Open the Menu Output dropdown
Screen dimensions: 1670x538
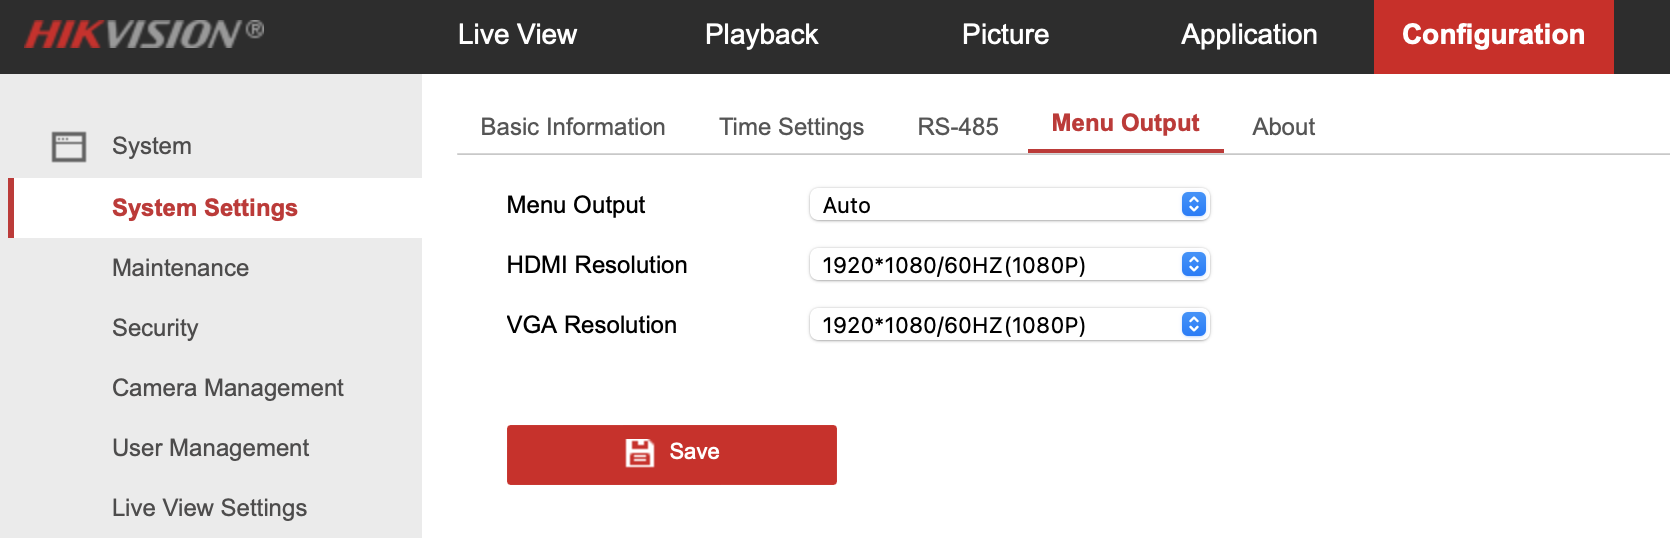click(1008, 205)
